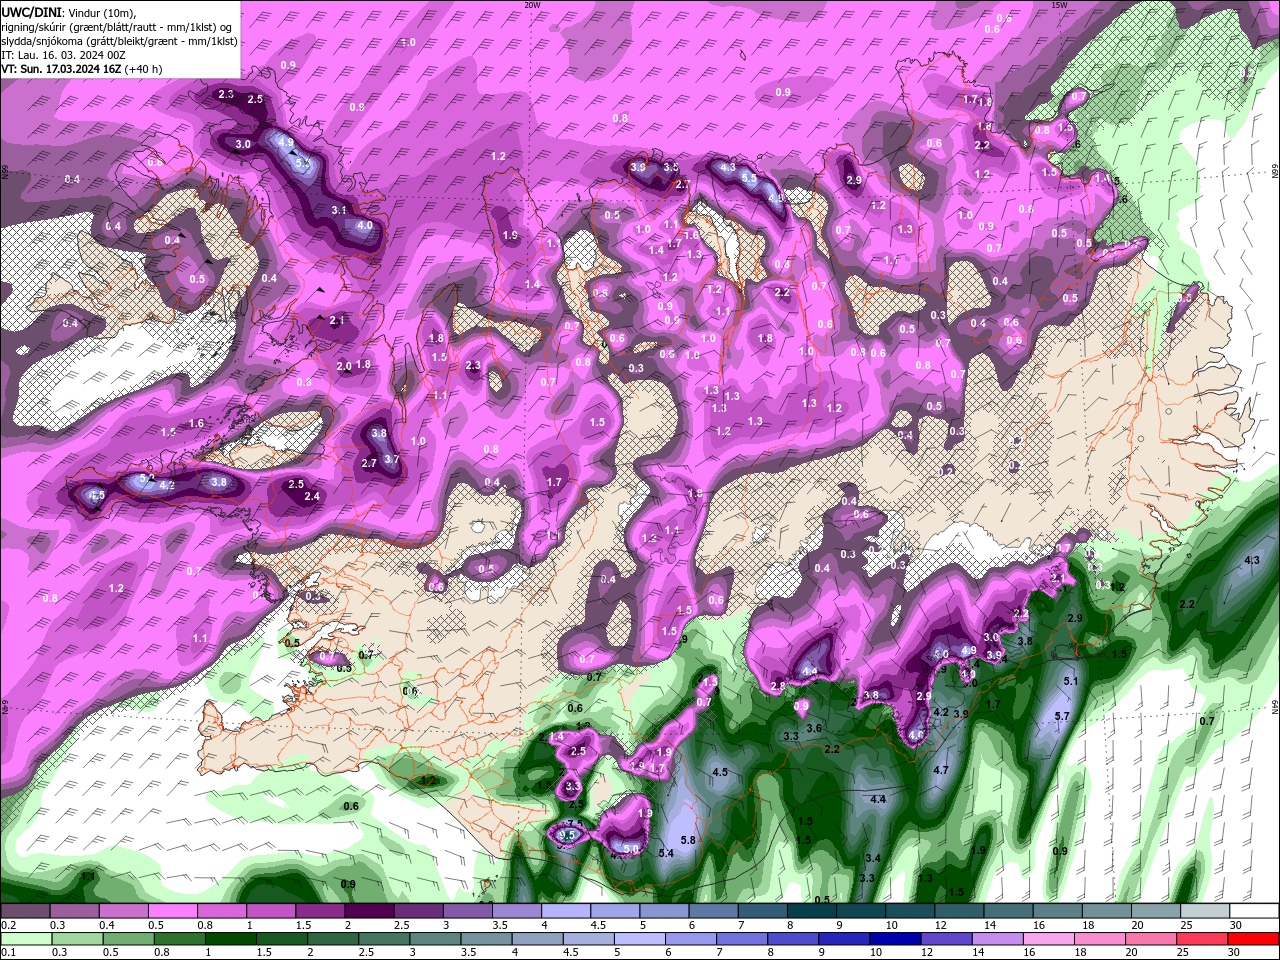Click the 2.4 snowfall value on the map
The image size is (1280, 960).
point(312,496)
